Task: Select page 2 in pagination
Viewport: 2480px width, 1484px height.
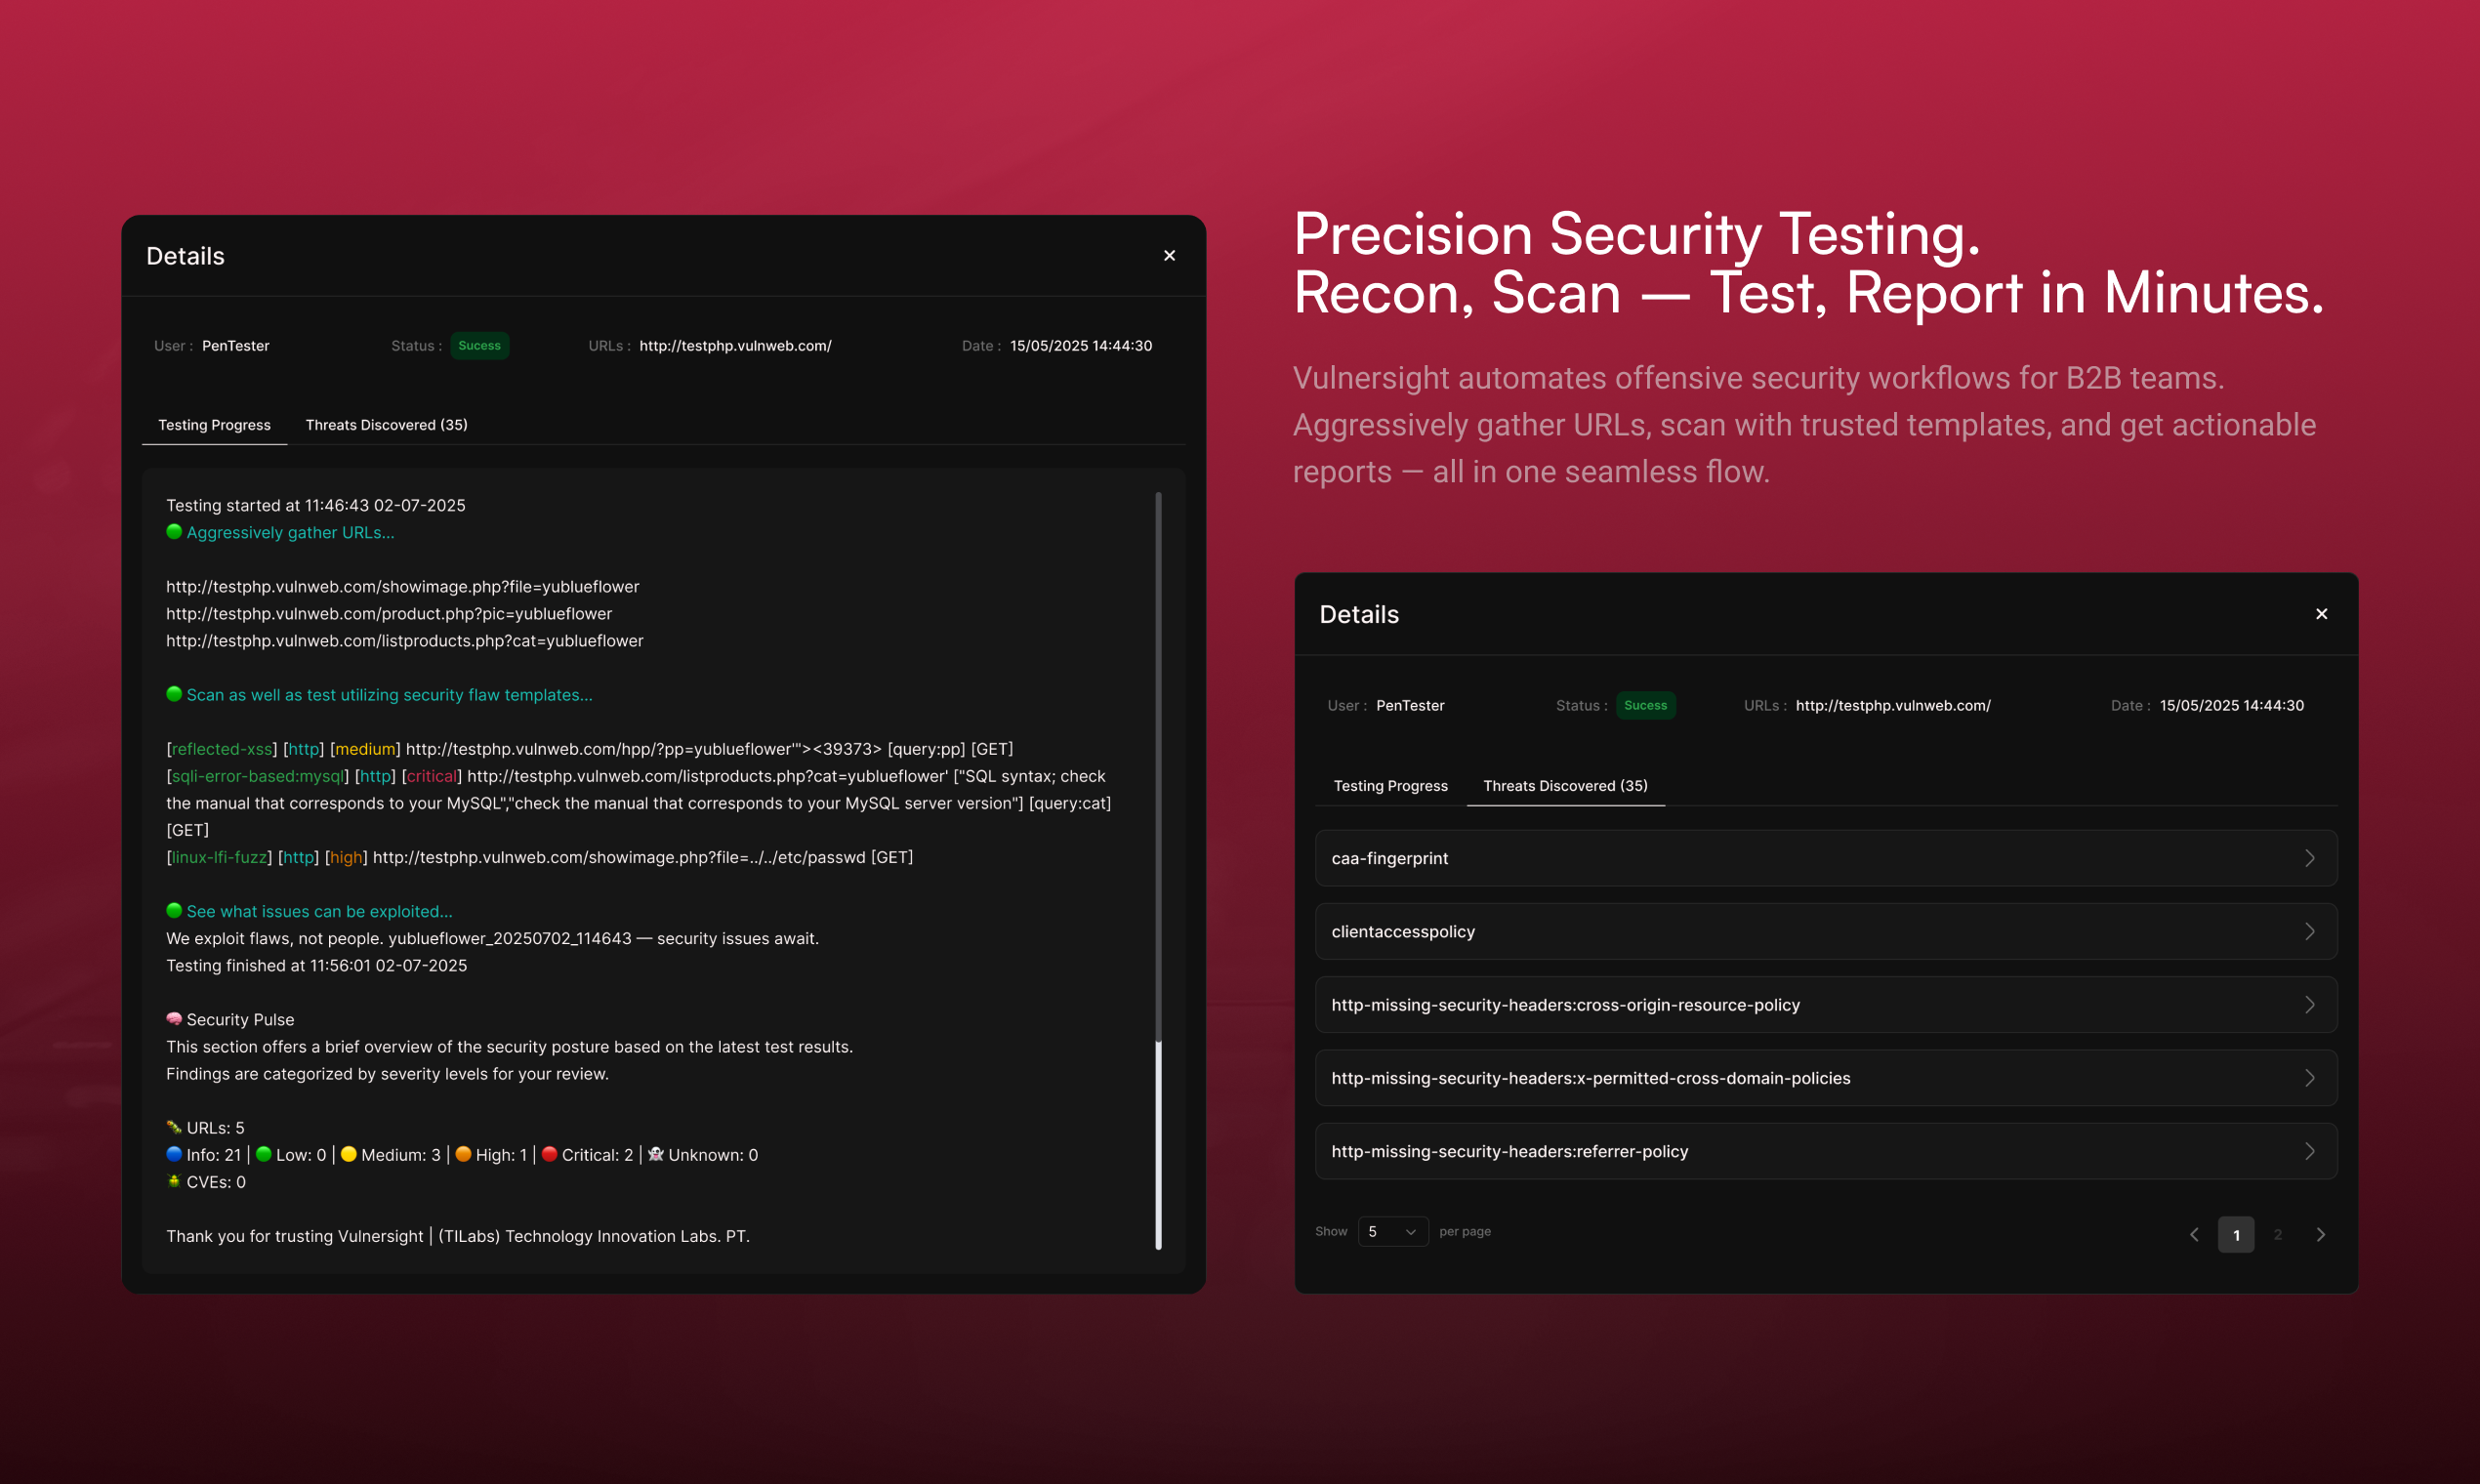Action: (2278, 1235)
